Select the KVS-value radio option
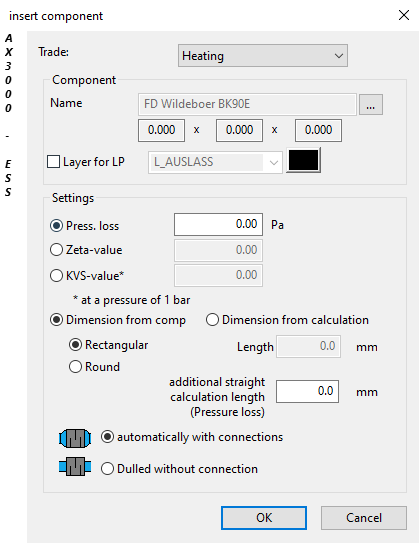Viewport: 420px width, 544px height. (x=57, y=276)
